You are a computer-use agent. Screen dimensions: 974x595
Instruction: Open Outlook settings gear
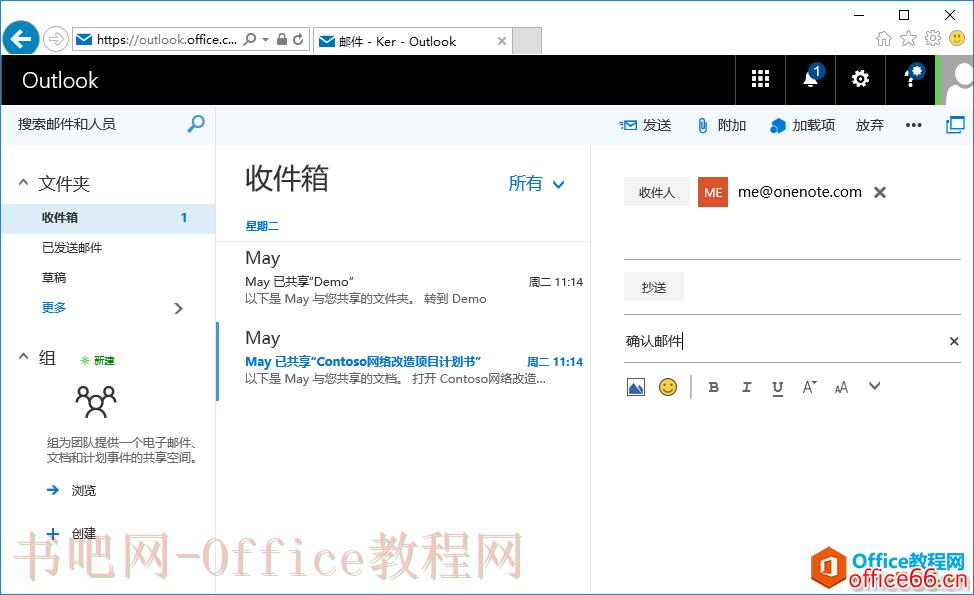(x=860, y=79)
